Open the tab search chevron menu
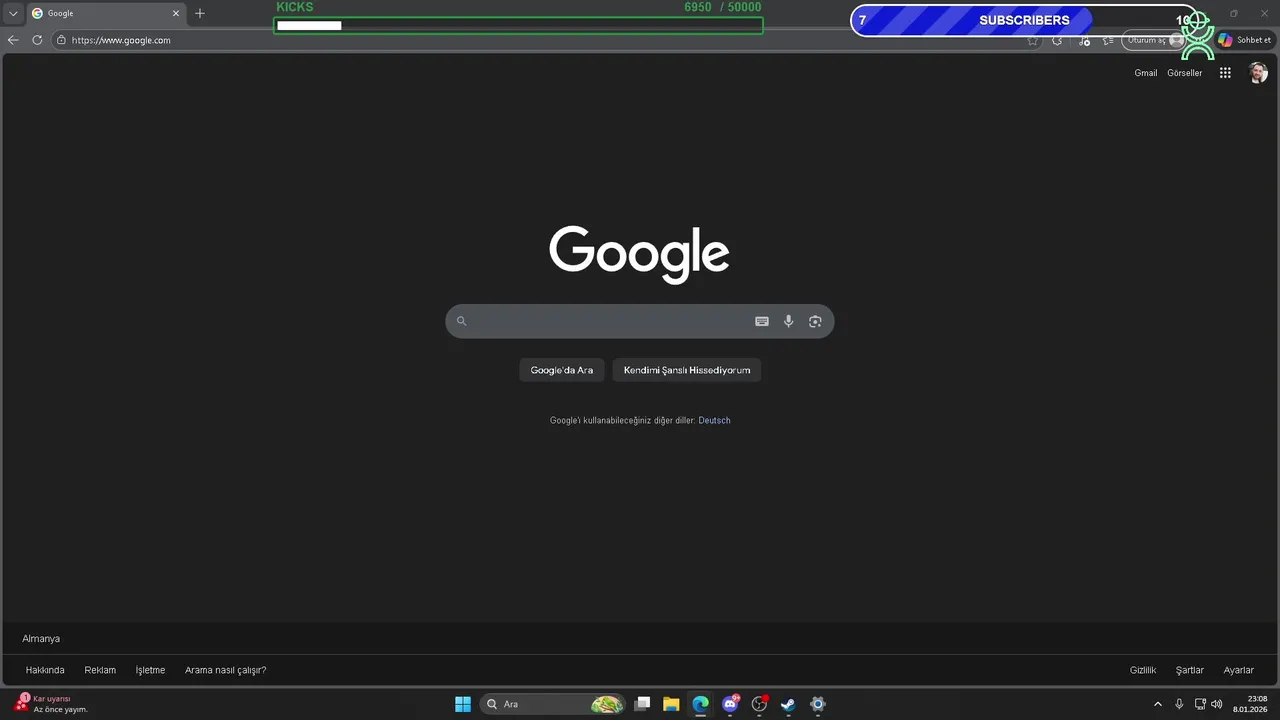The width and height of the screenshot is (1280, 720). pos(13,13)
